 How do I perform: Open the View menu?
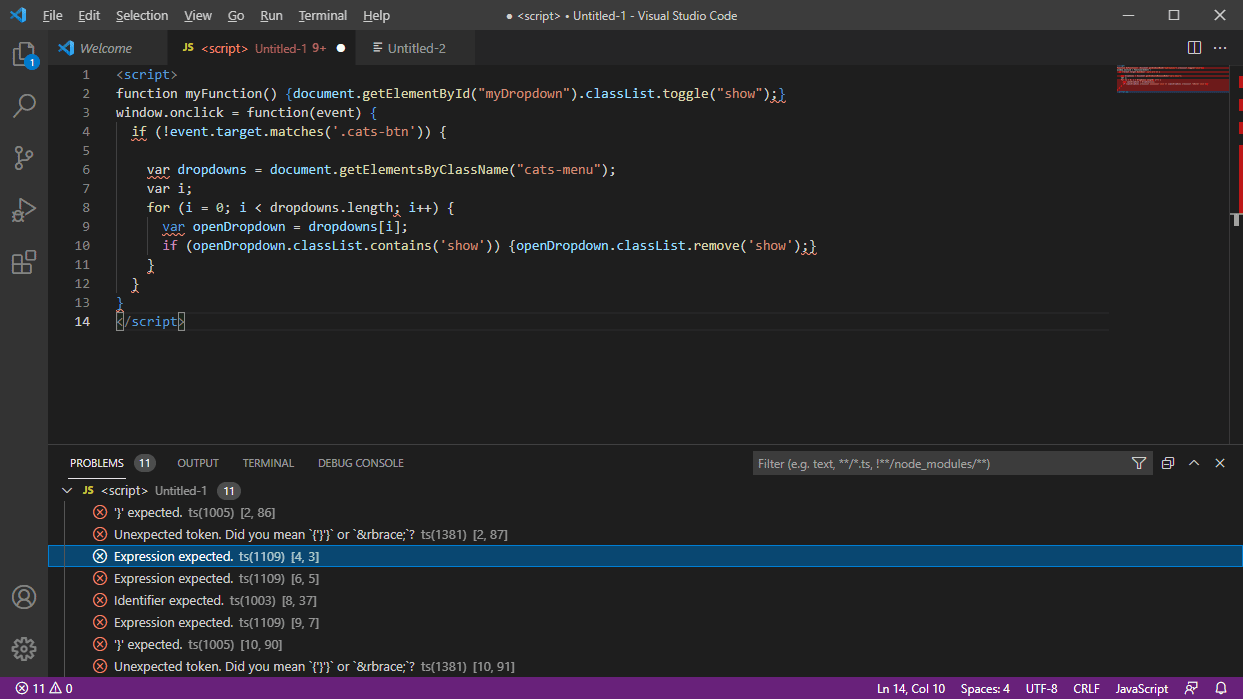pos(198,15)
